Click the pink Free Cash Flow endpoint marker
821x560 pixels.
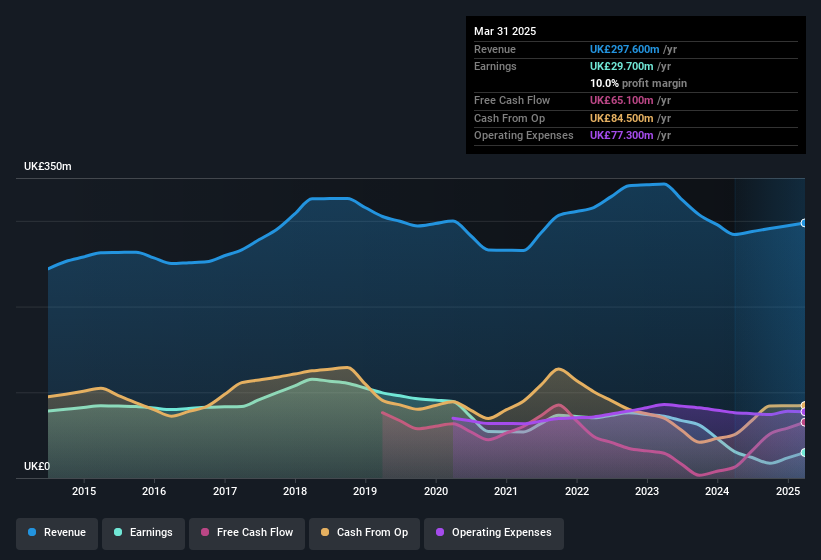804,422
